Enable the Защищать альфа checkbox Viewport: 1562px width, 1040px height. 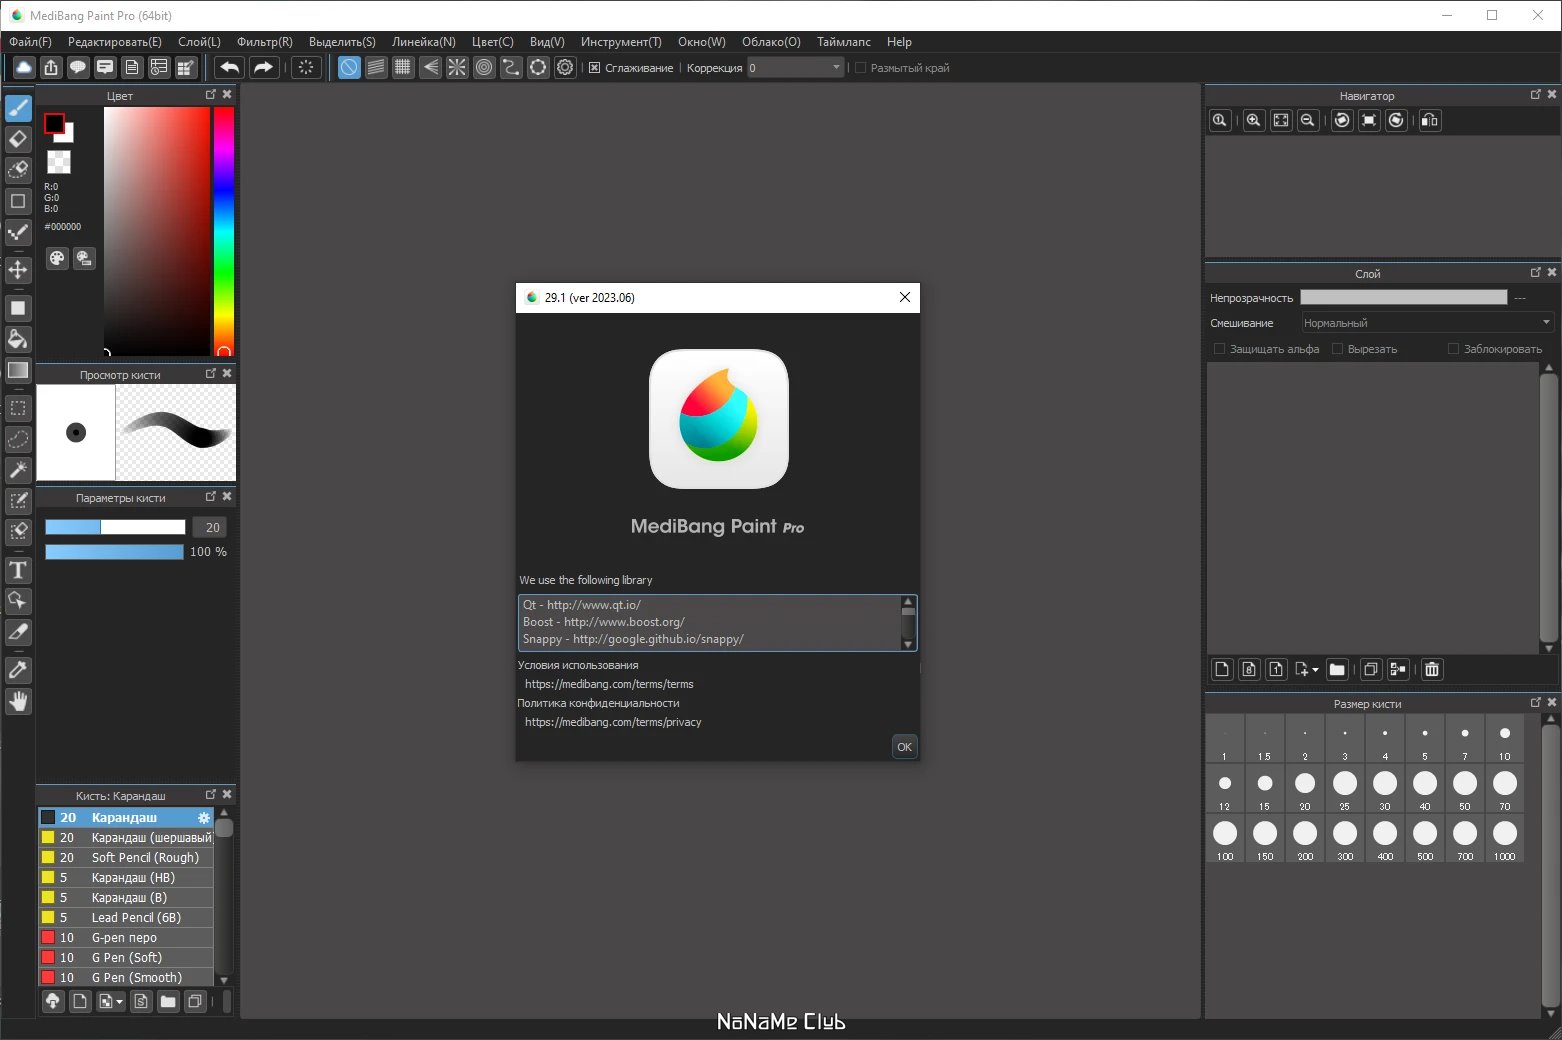[1219, 349]
